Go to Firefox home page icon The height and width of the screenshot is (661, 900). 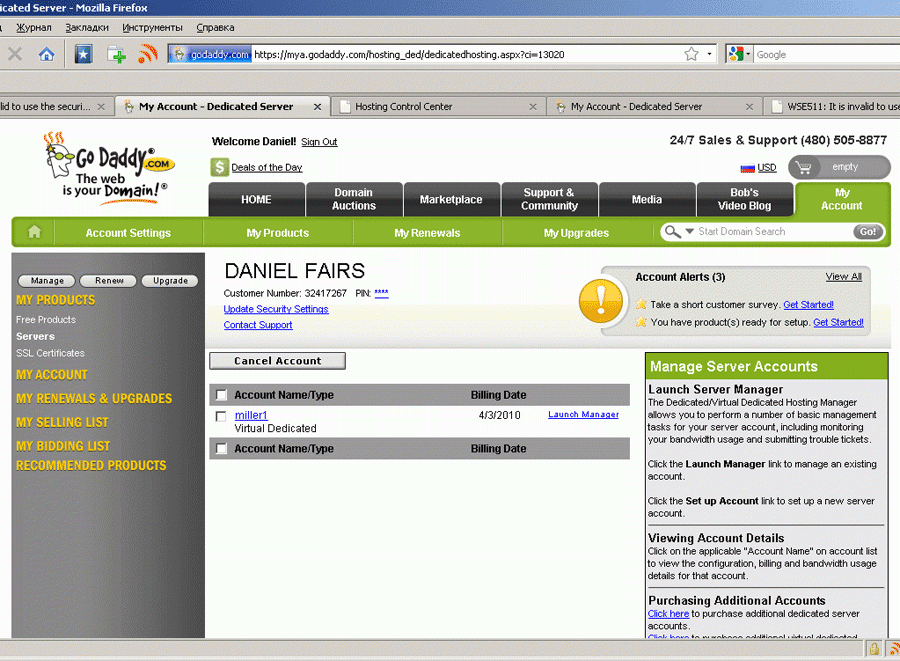(x=46, y=55)
